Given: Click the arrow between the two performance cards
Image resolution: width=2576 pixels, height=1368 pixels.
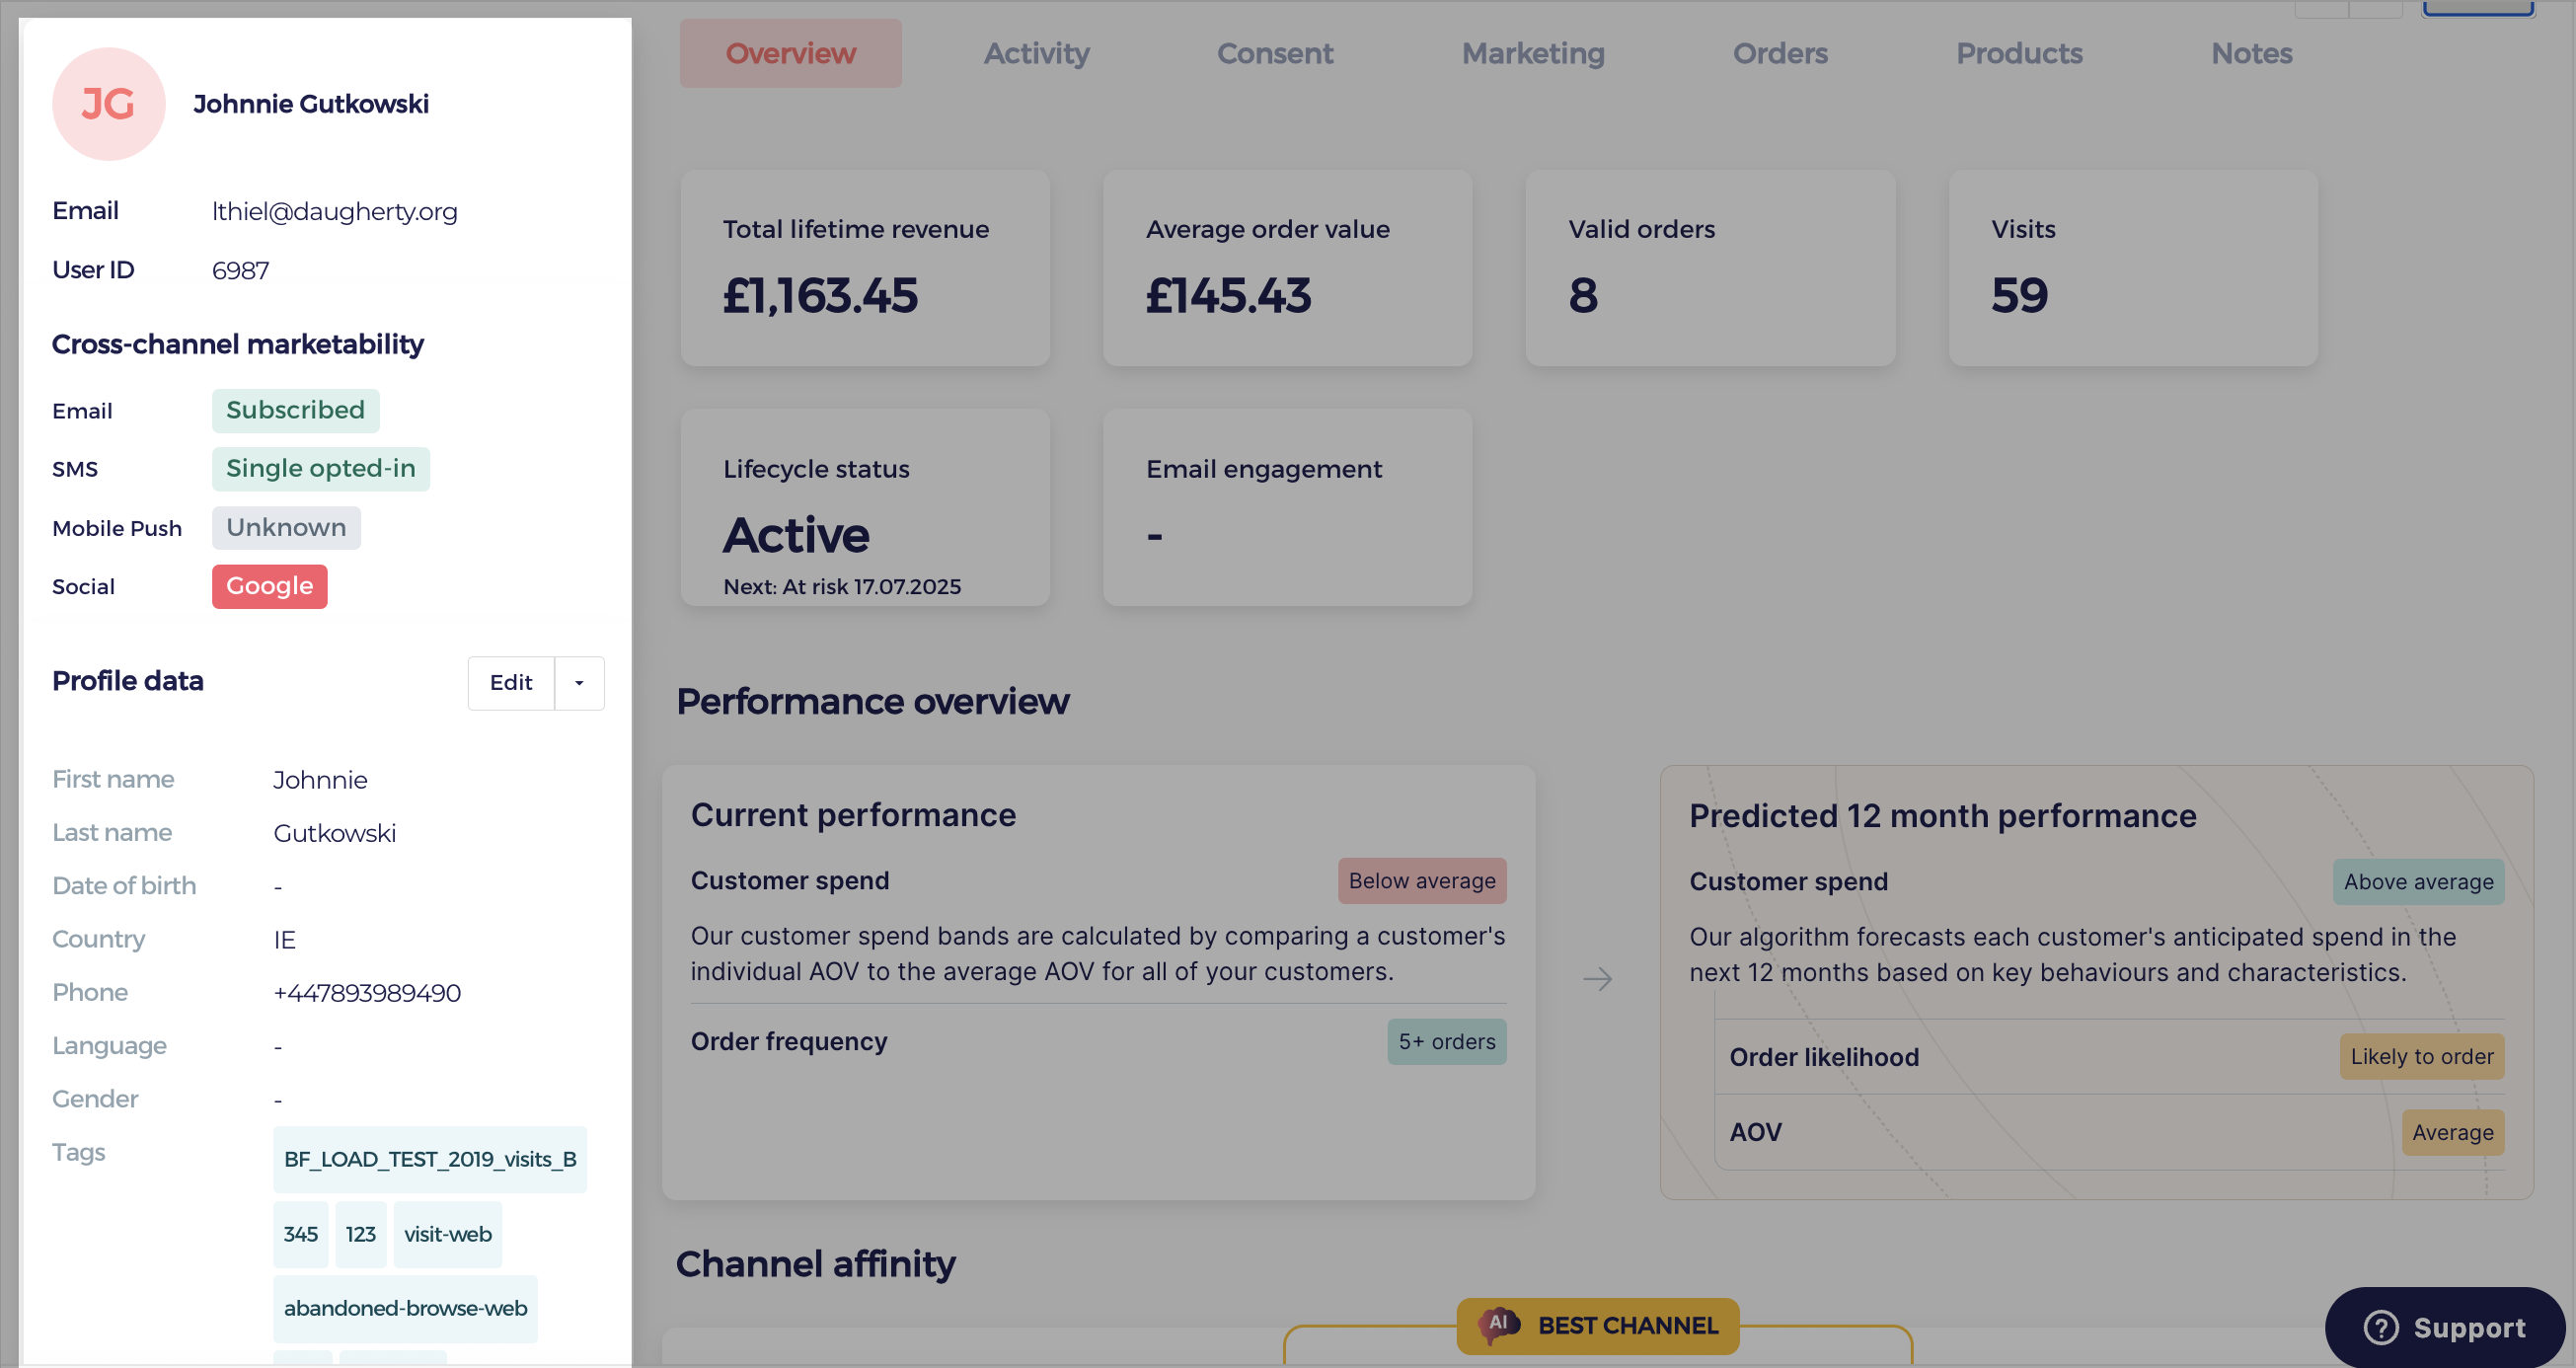Looking at the screenshot, I should 1598,979.
